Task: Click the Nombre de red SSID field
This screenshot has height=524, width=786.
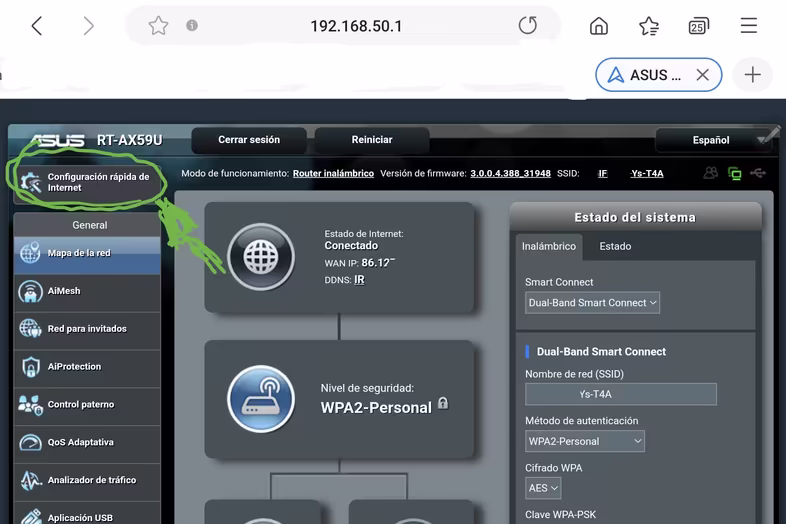Action: (621, 394)
